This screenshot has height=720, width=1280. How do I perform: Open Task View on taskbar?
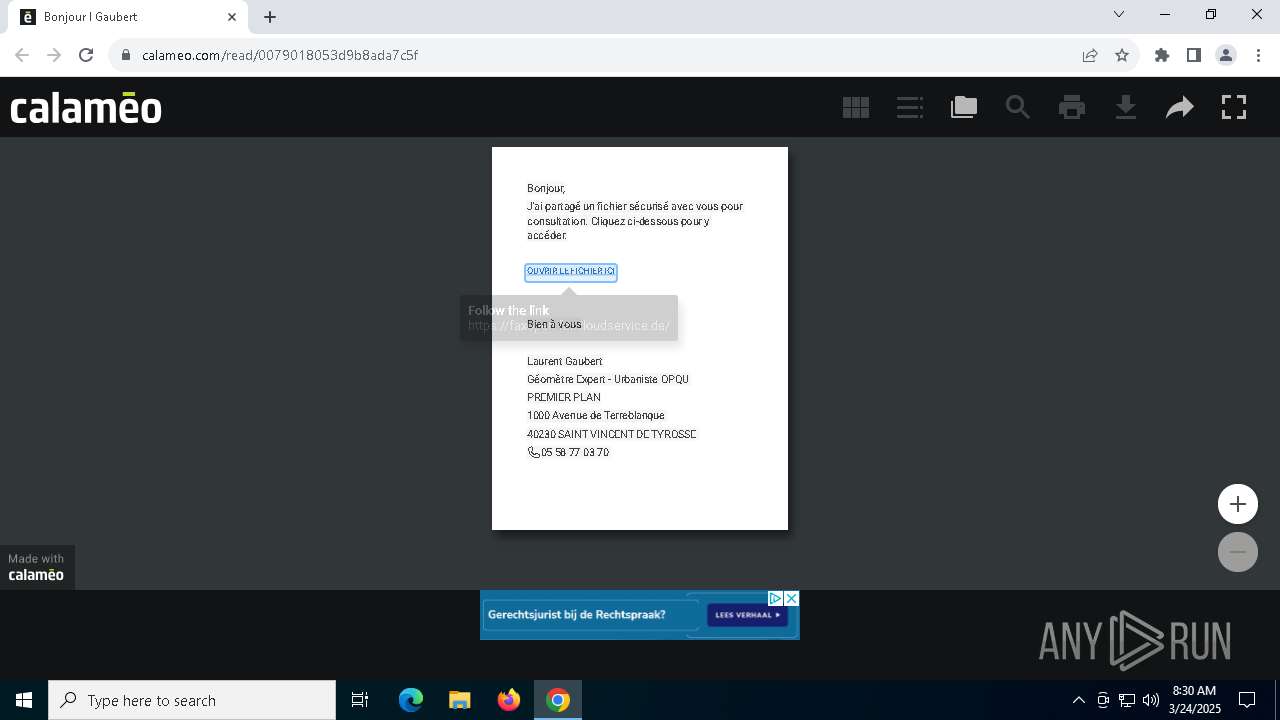[360, 700]
